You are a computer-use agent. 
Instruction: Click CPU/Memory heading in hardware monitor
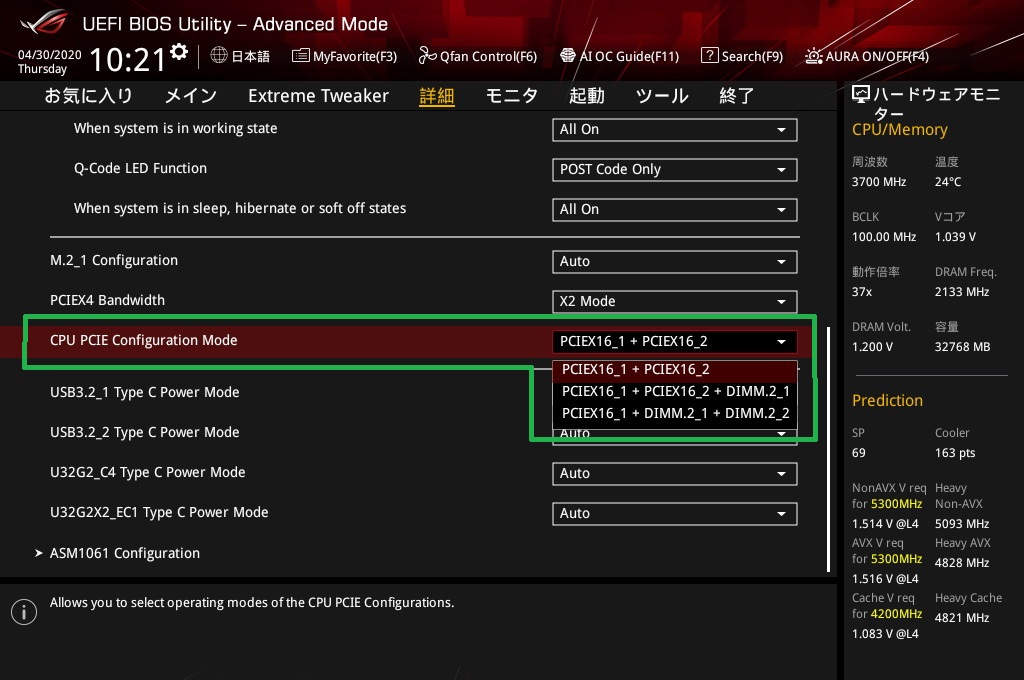pyautogui.click(x=899, y=129)
